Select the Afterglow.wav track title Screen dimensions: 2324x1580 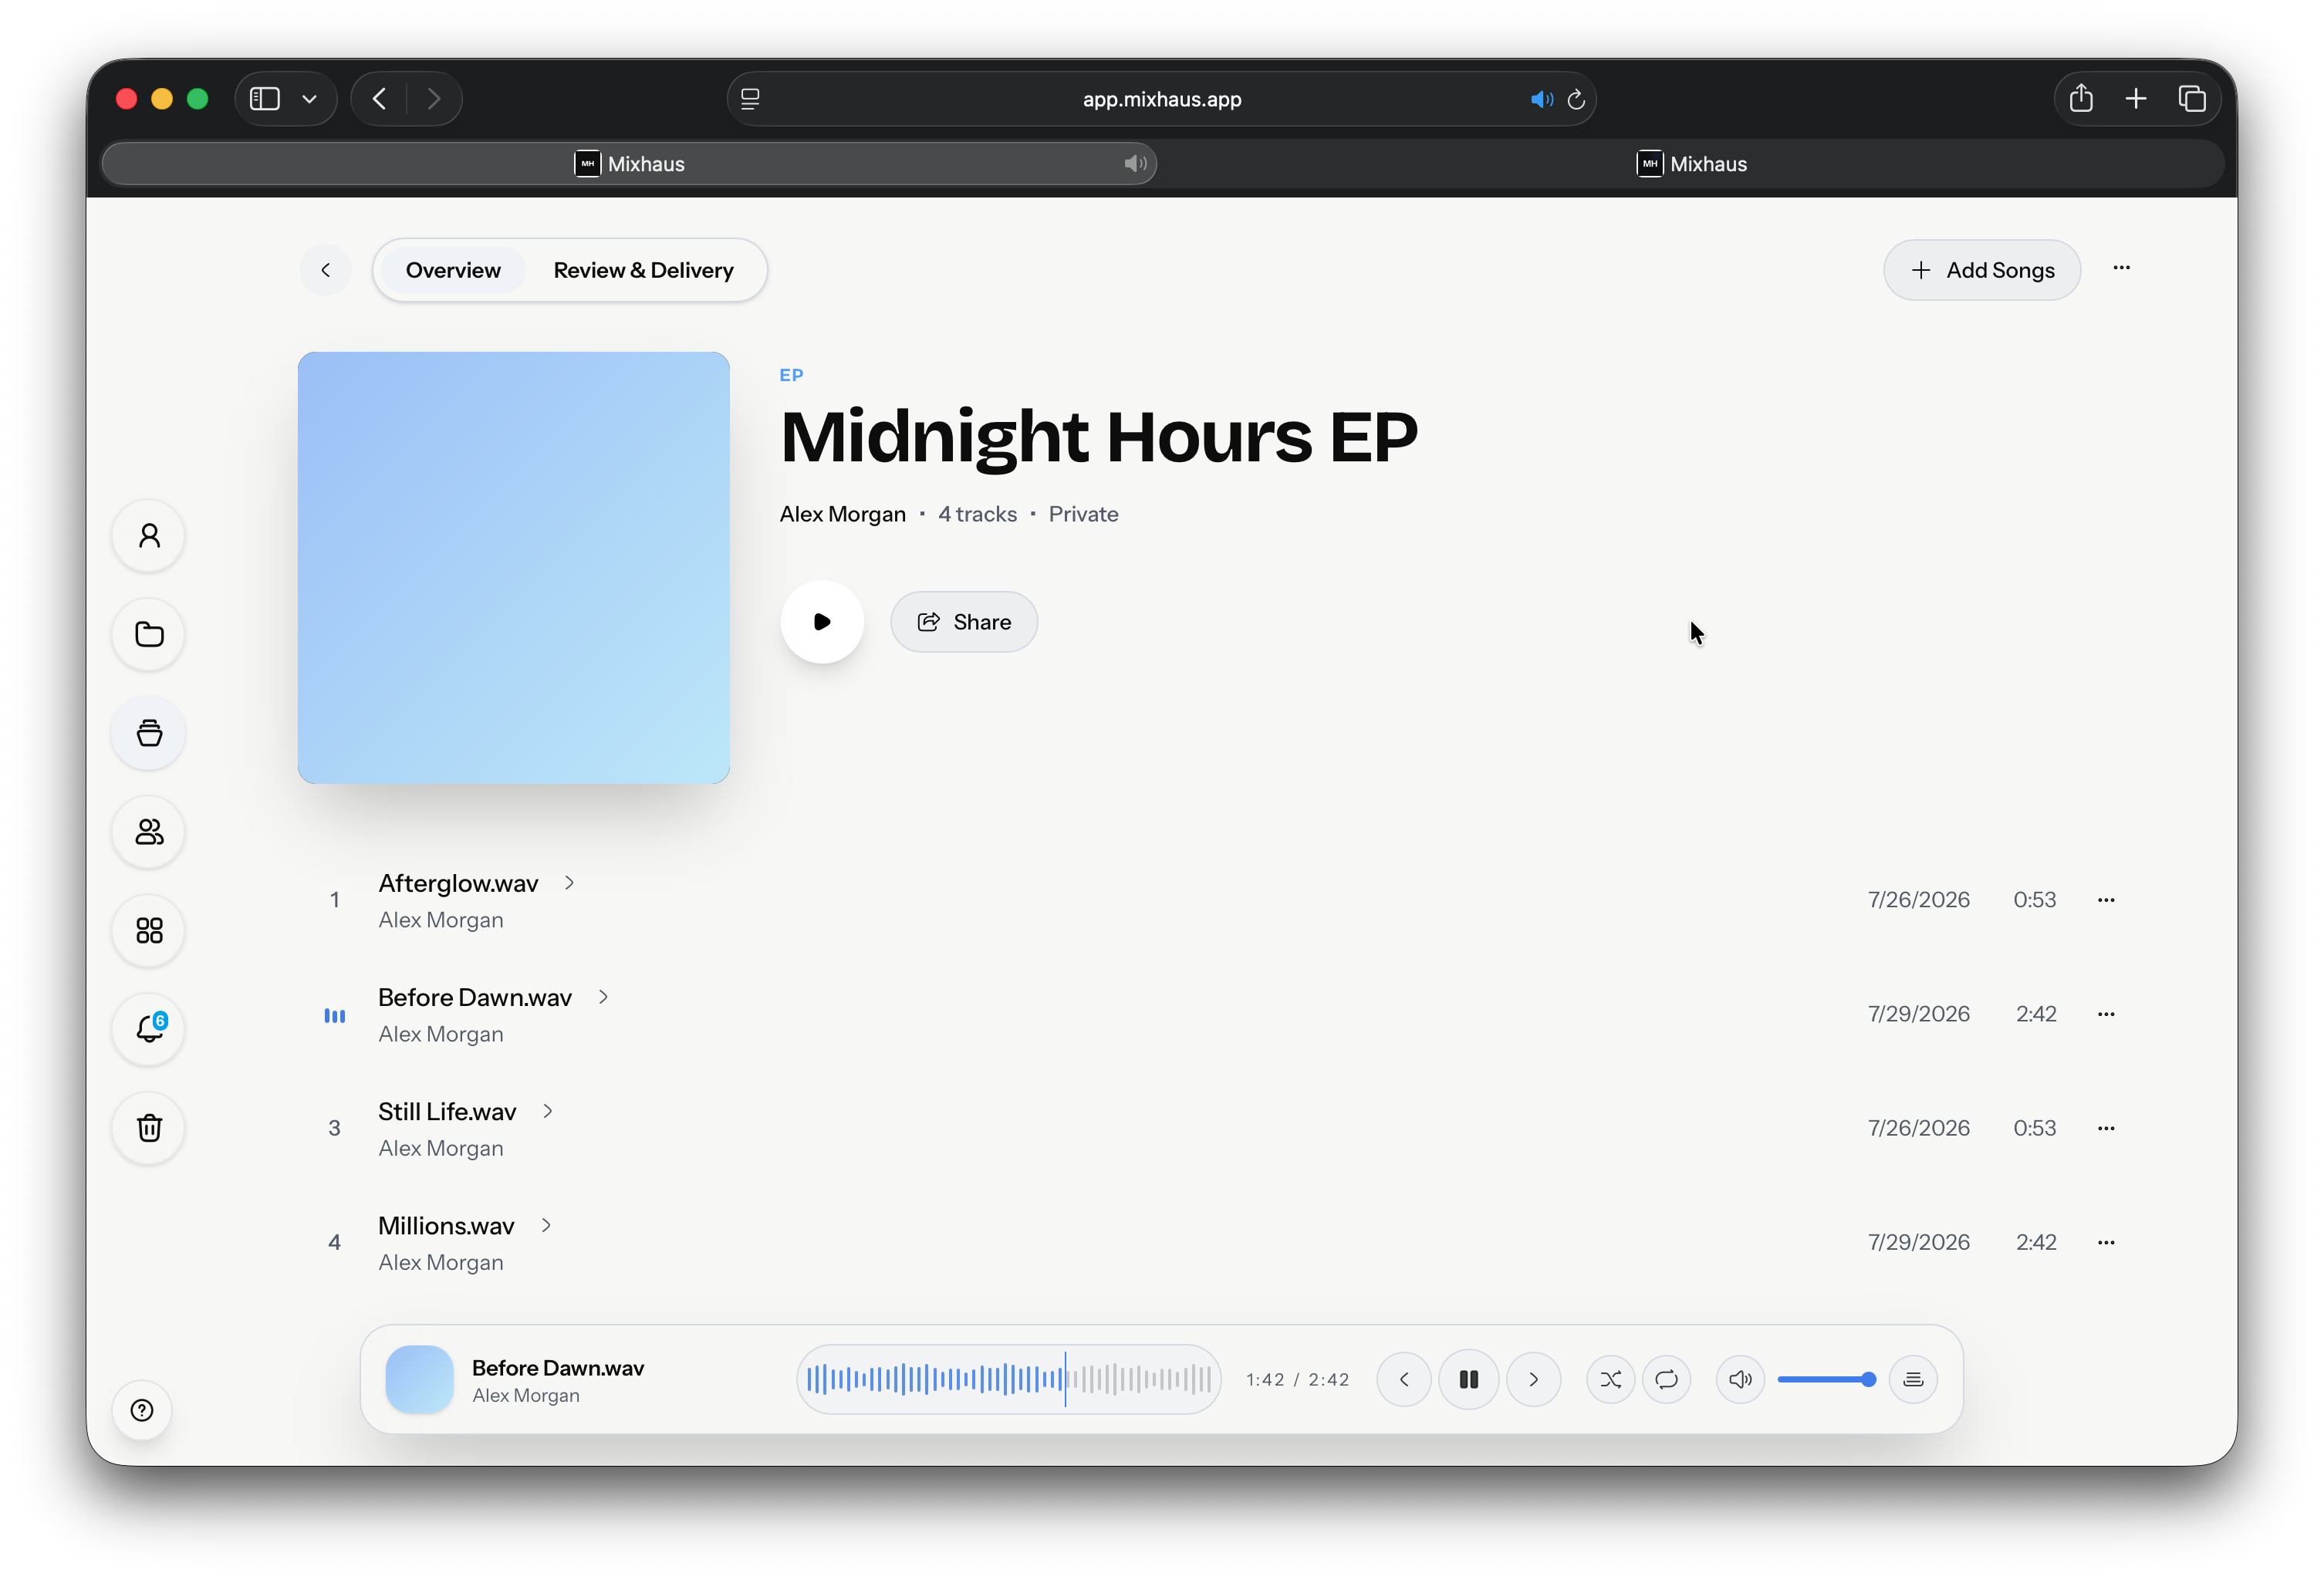pyautogui.click(x=458, y=883)
